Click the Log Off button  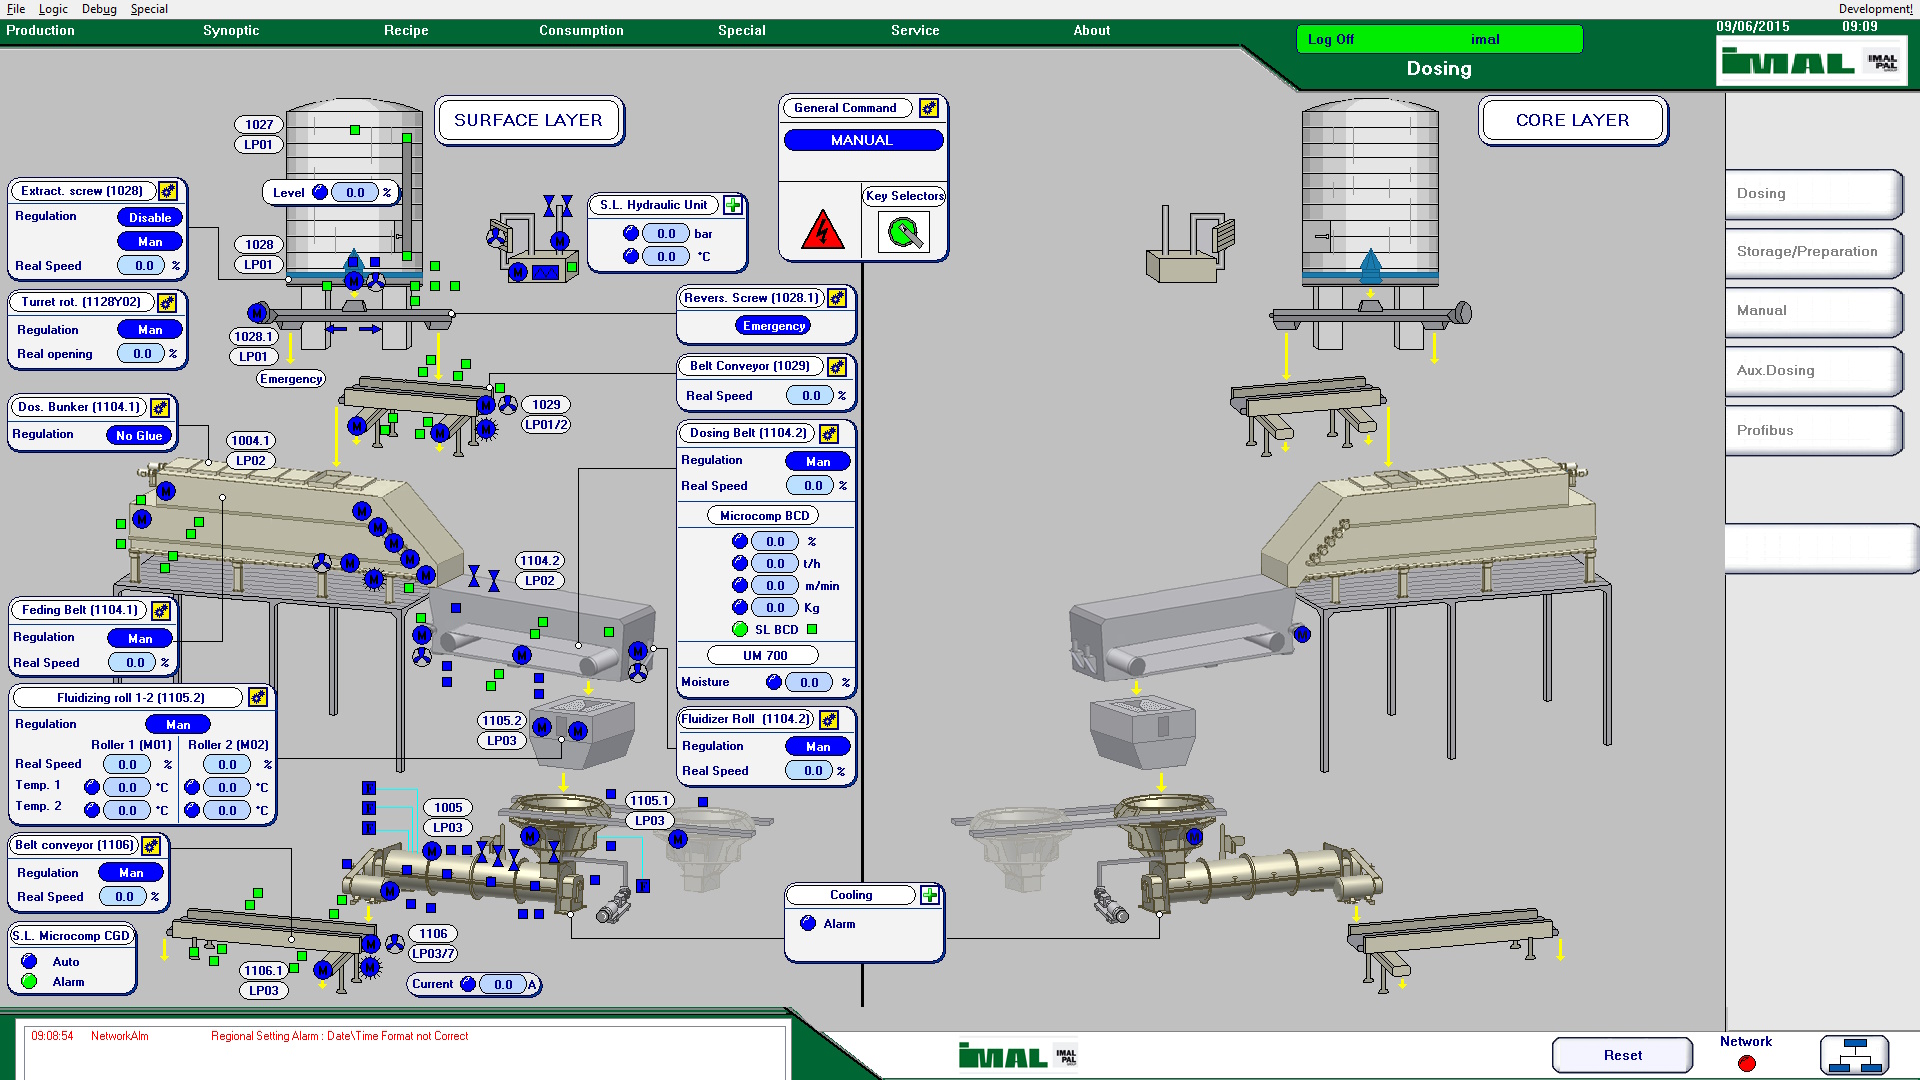coord(1331,39)
